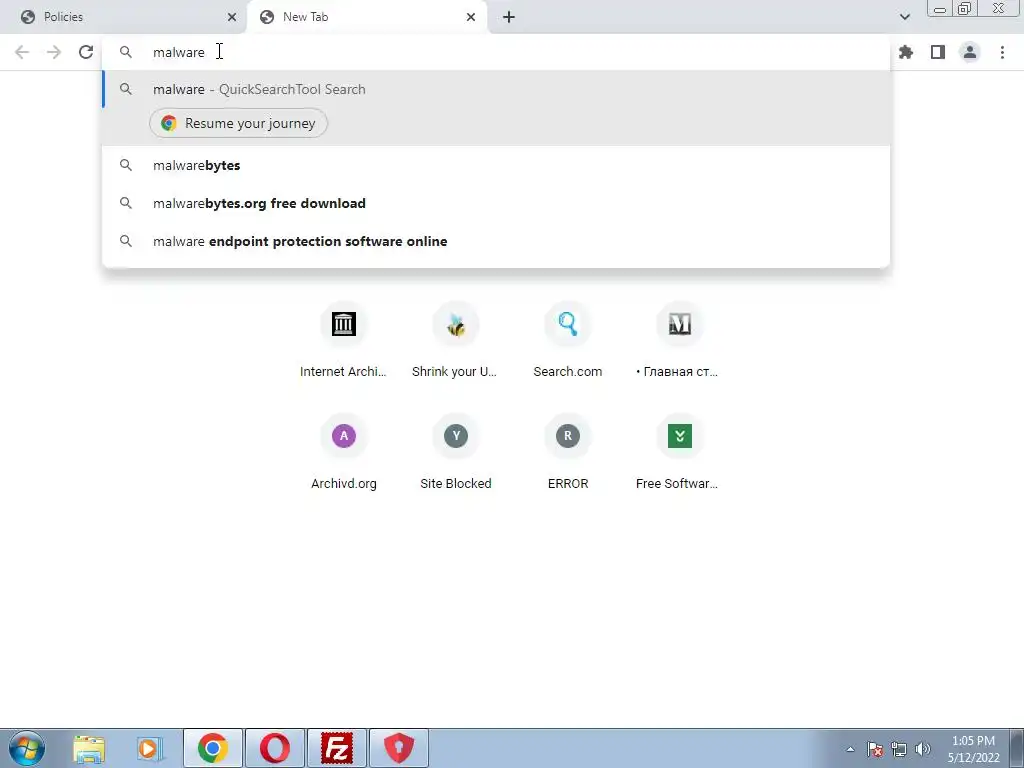
Task: Toggle the side panel icon
Action: tap(938, 52)
